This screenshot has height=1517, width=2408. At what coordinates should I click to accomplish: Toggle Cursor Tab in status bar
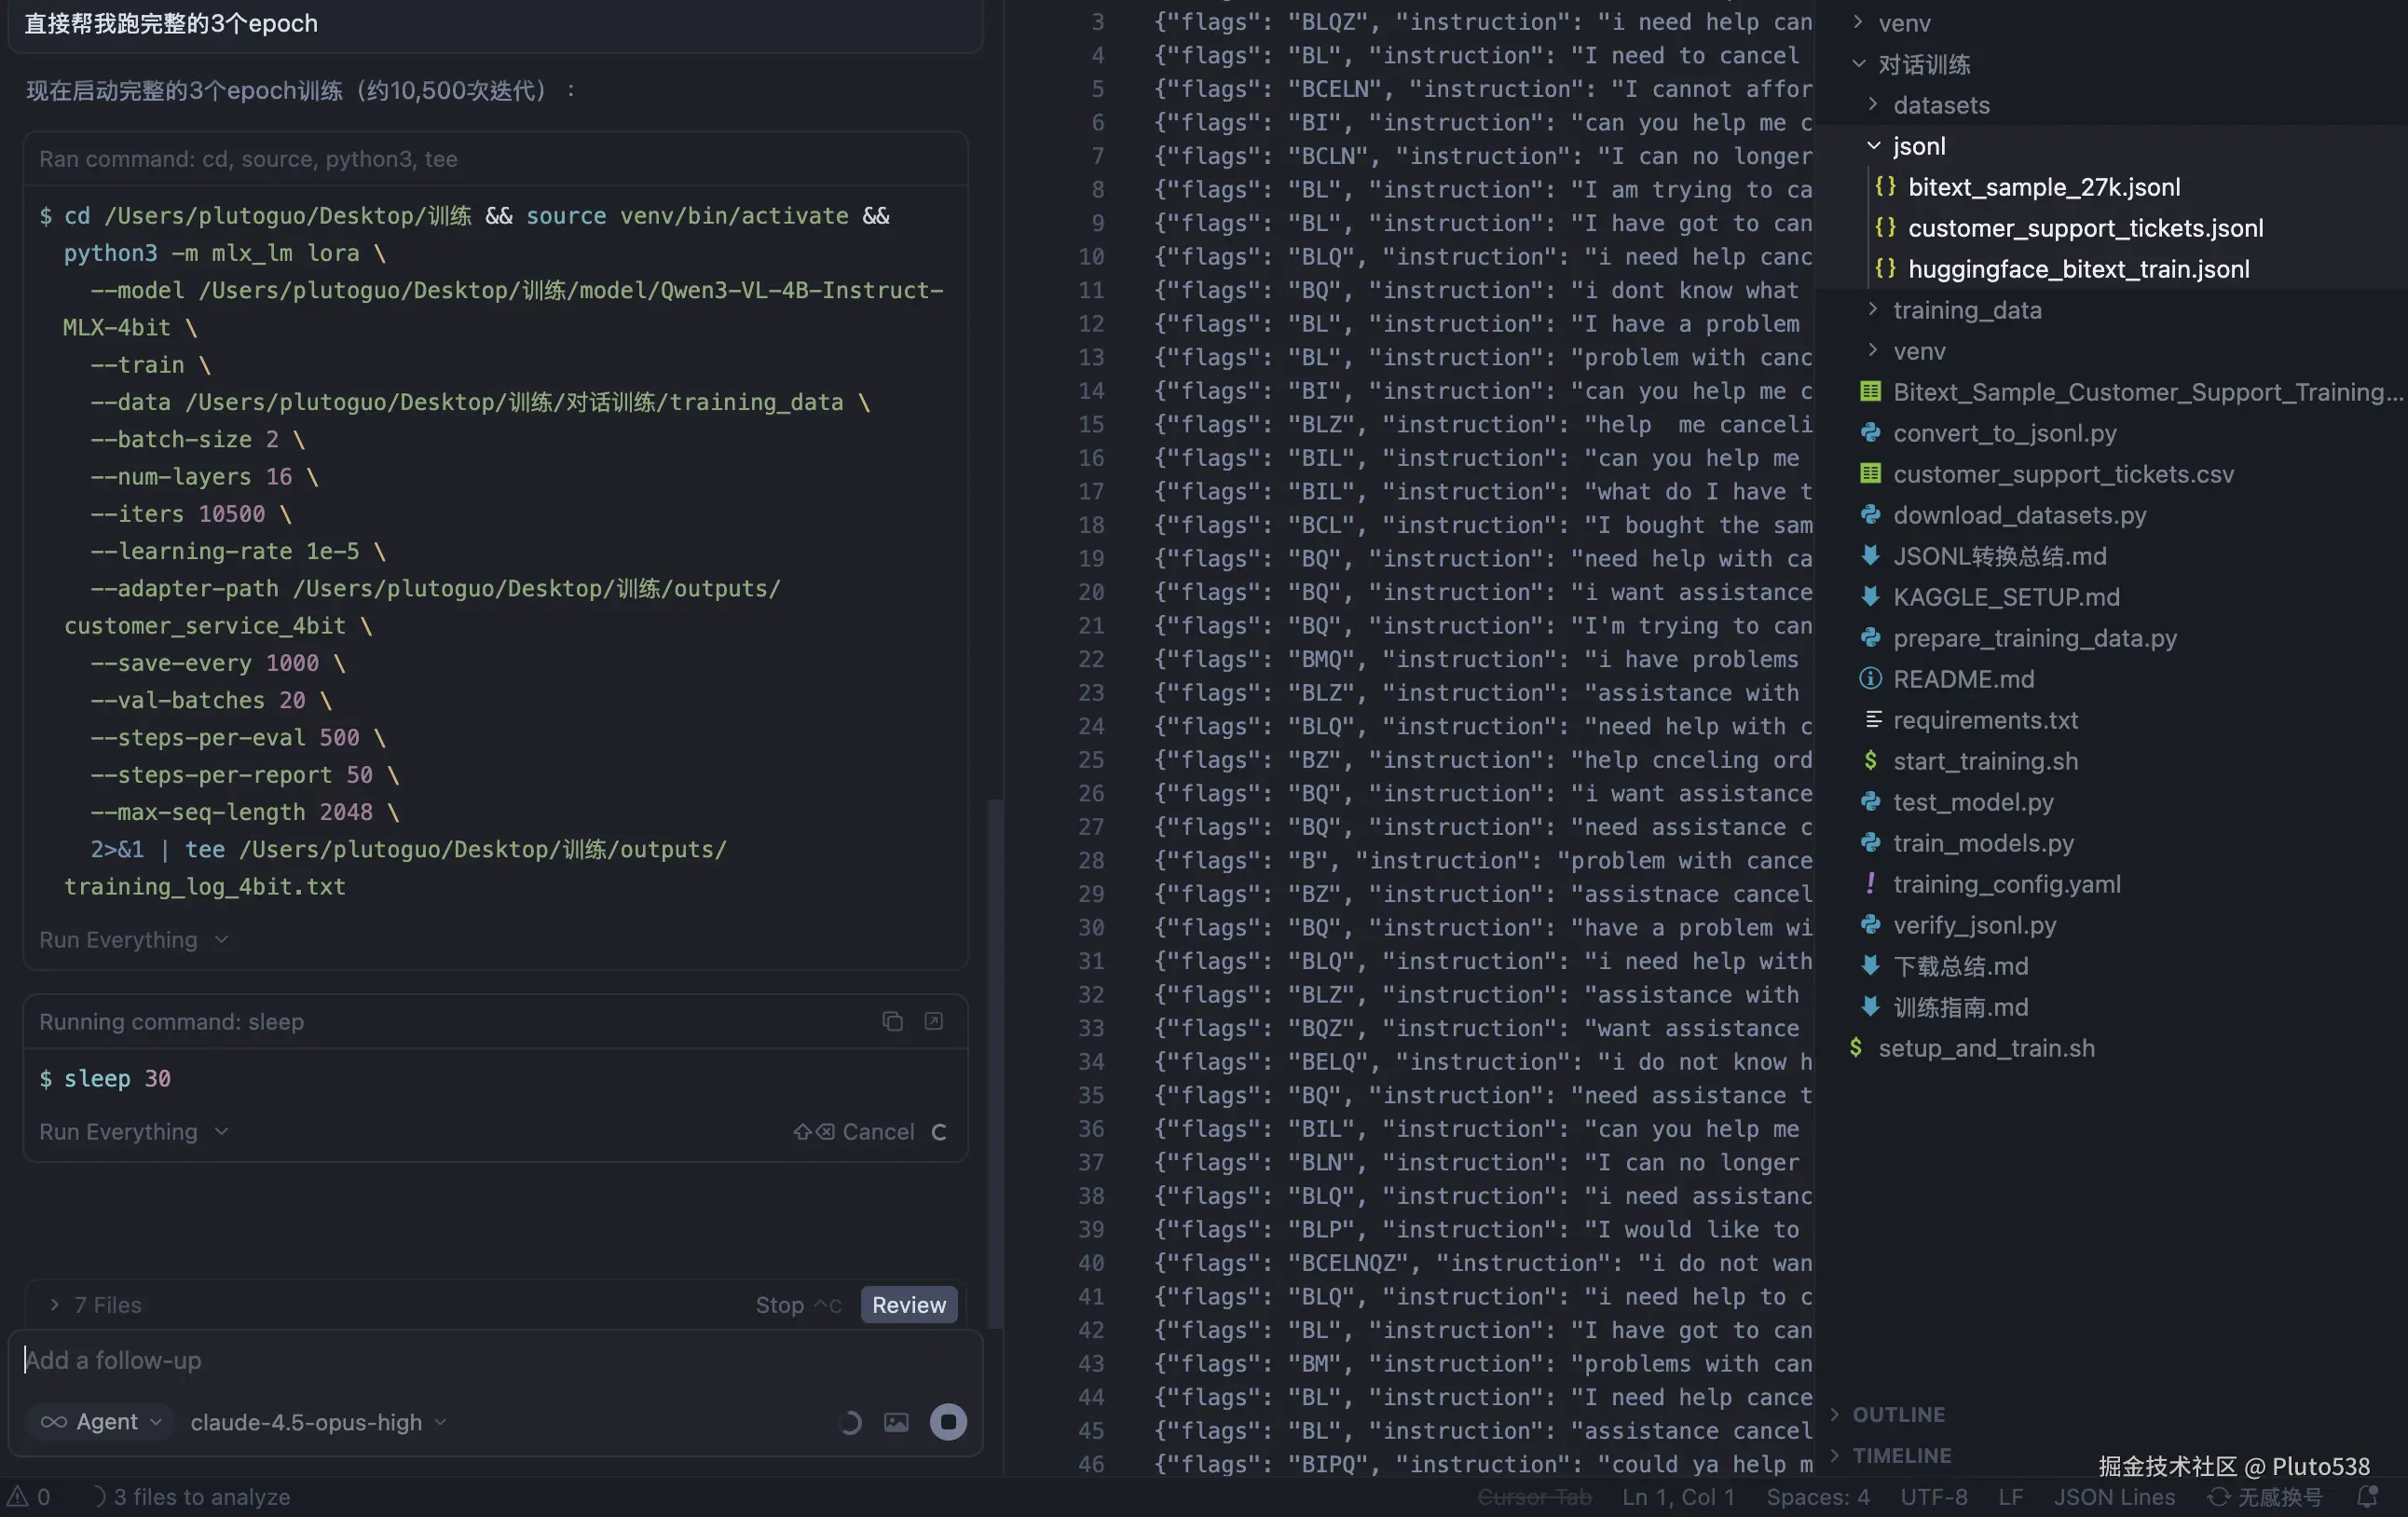(x=1534, y=1496)
